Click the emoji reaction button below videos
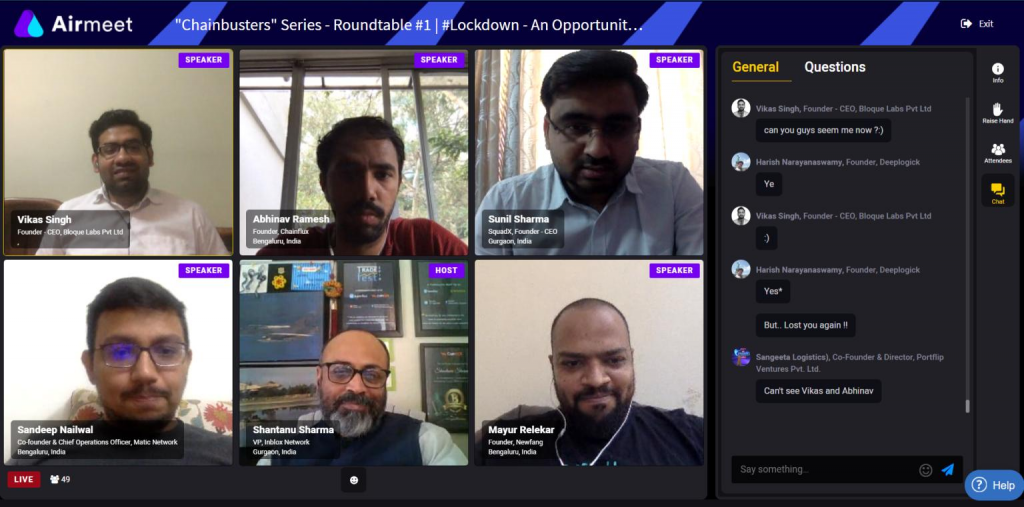This screenshot has height=507, width=1024. pos(353,480)
